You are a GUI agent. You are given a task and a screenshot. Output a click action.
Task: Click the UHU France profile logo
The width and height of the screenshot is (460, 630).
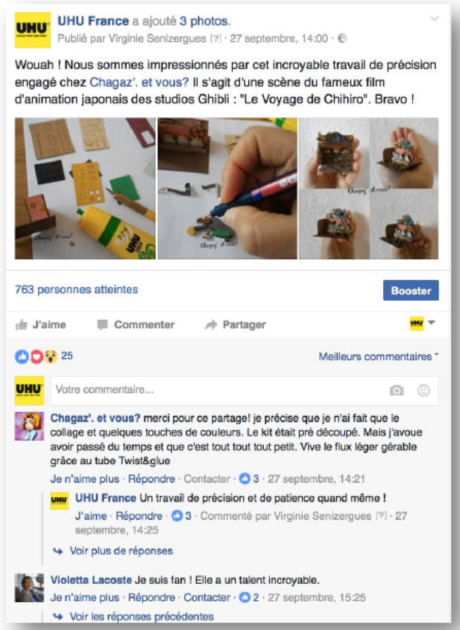(x=33, y=30)
